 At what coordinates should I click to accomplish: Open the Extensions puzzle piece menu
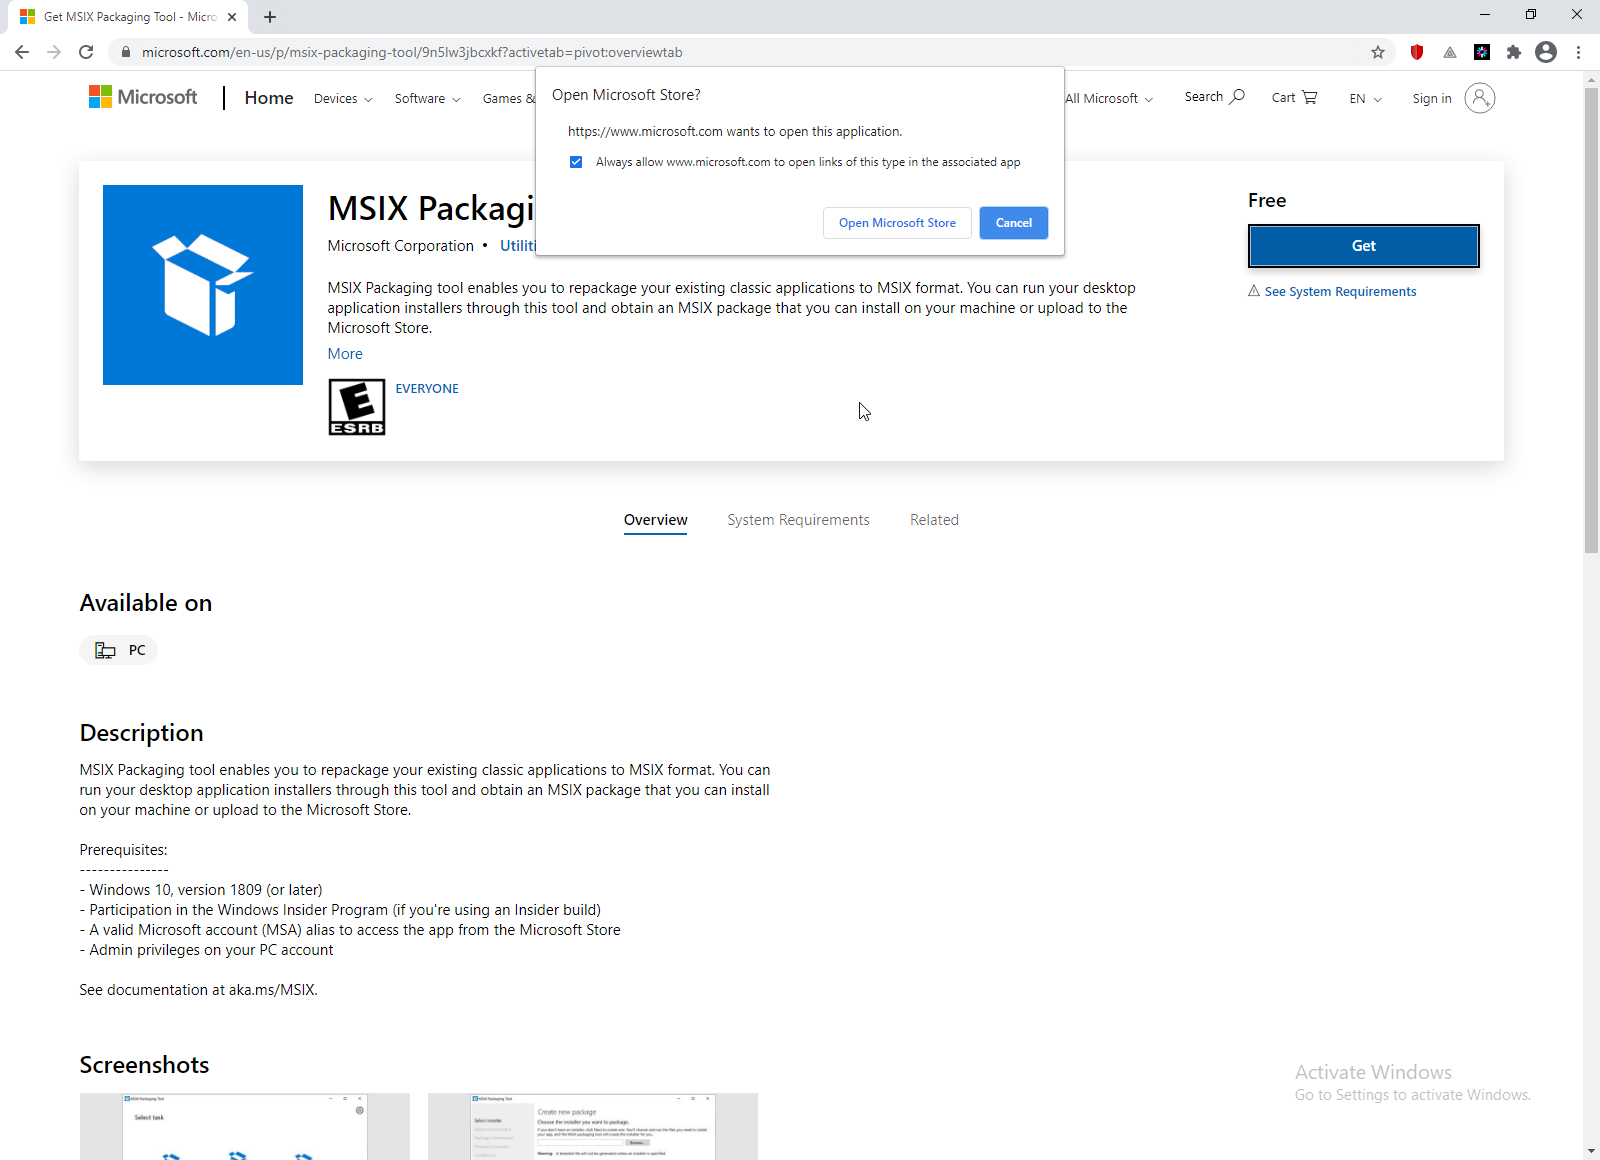1514,52
